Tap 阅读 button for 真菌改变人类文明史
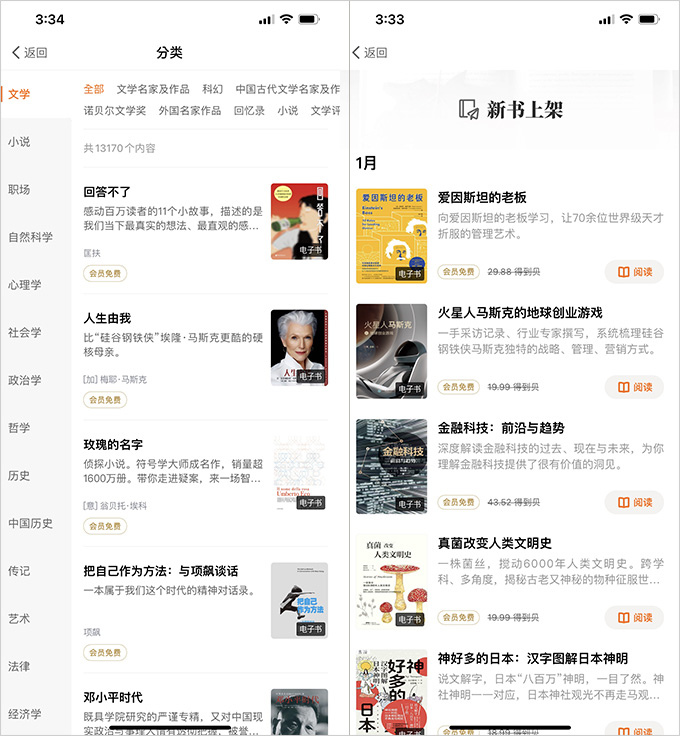The image size is (680, 736). pos(634,618)
